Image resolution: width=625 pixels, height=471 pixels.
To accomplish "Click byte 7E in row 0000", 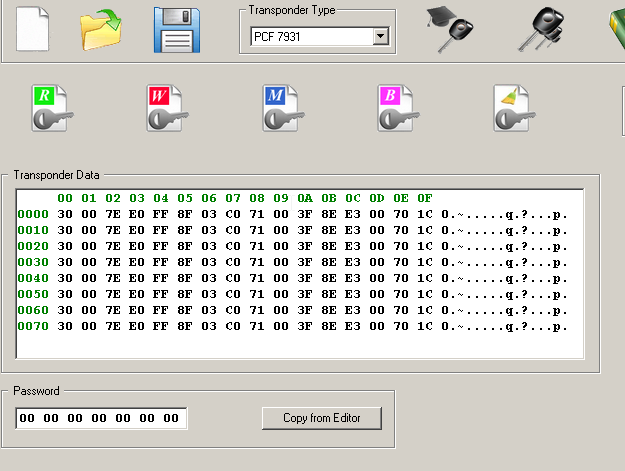I will tap(113, 214).
